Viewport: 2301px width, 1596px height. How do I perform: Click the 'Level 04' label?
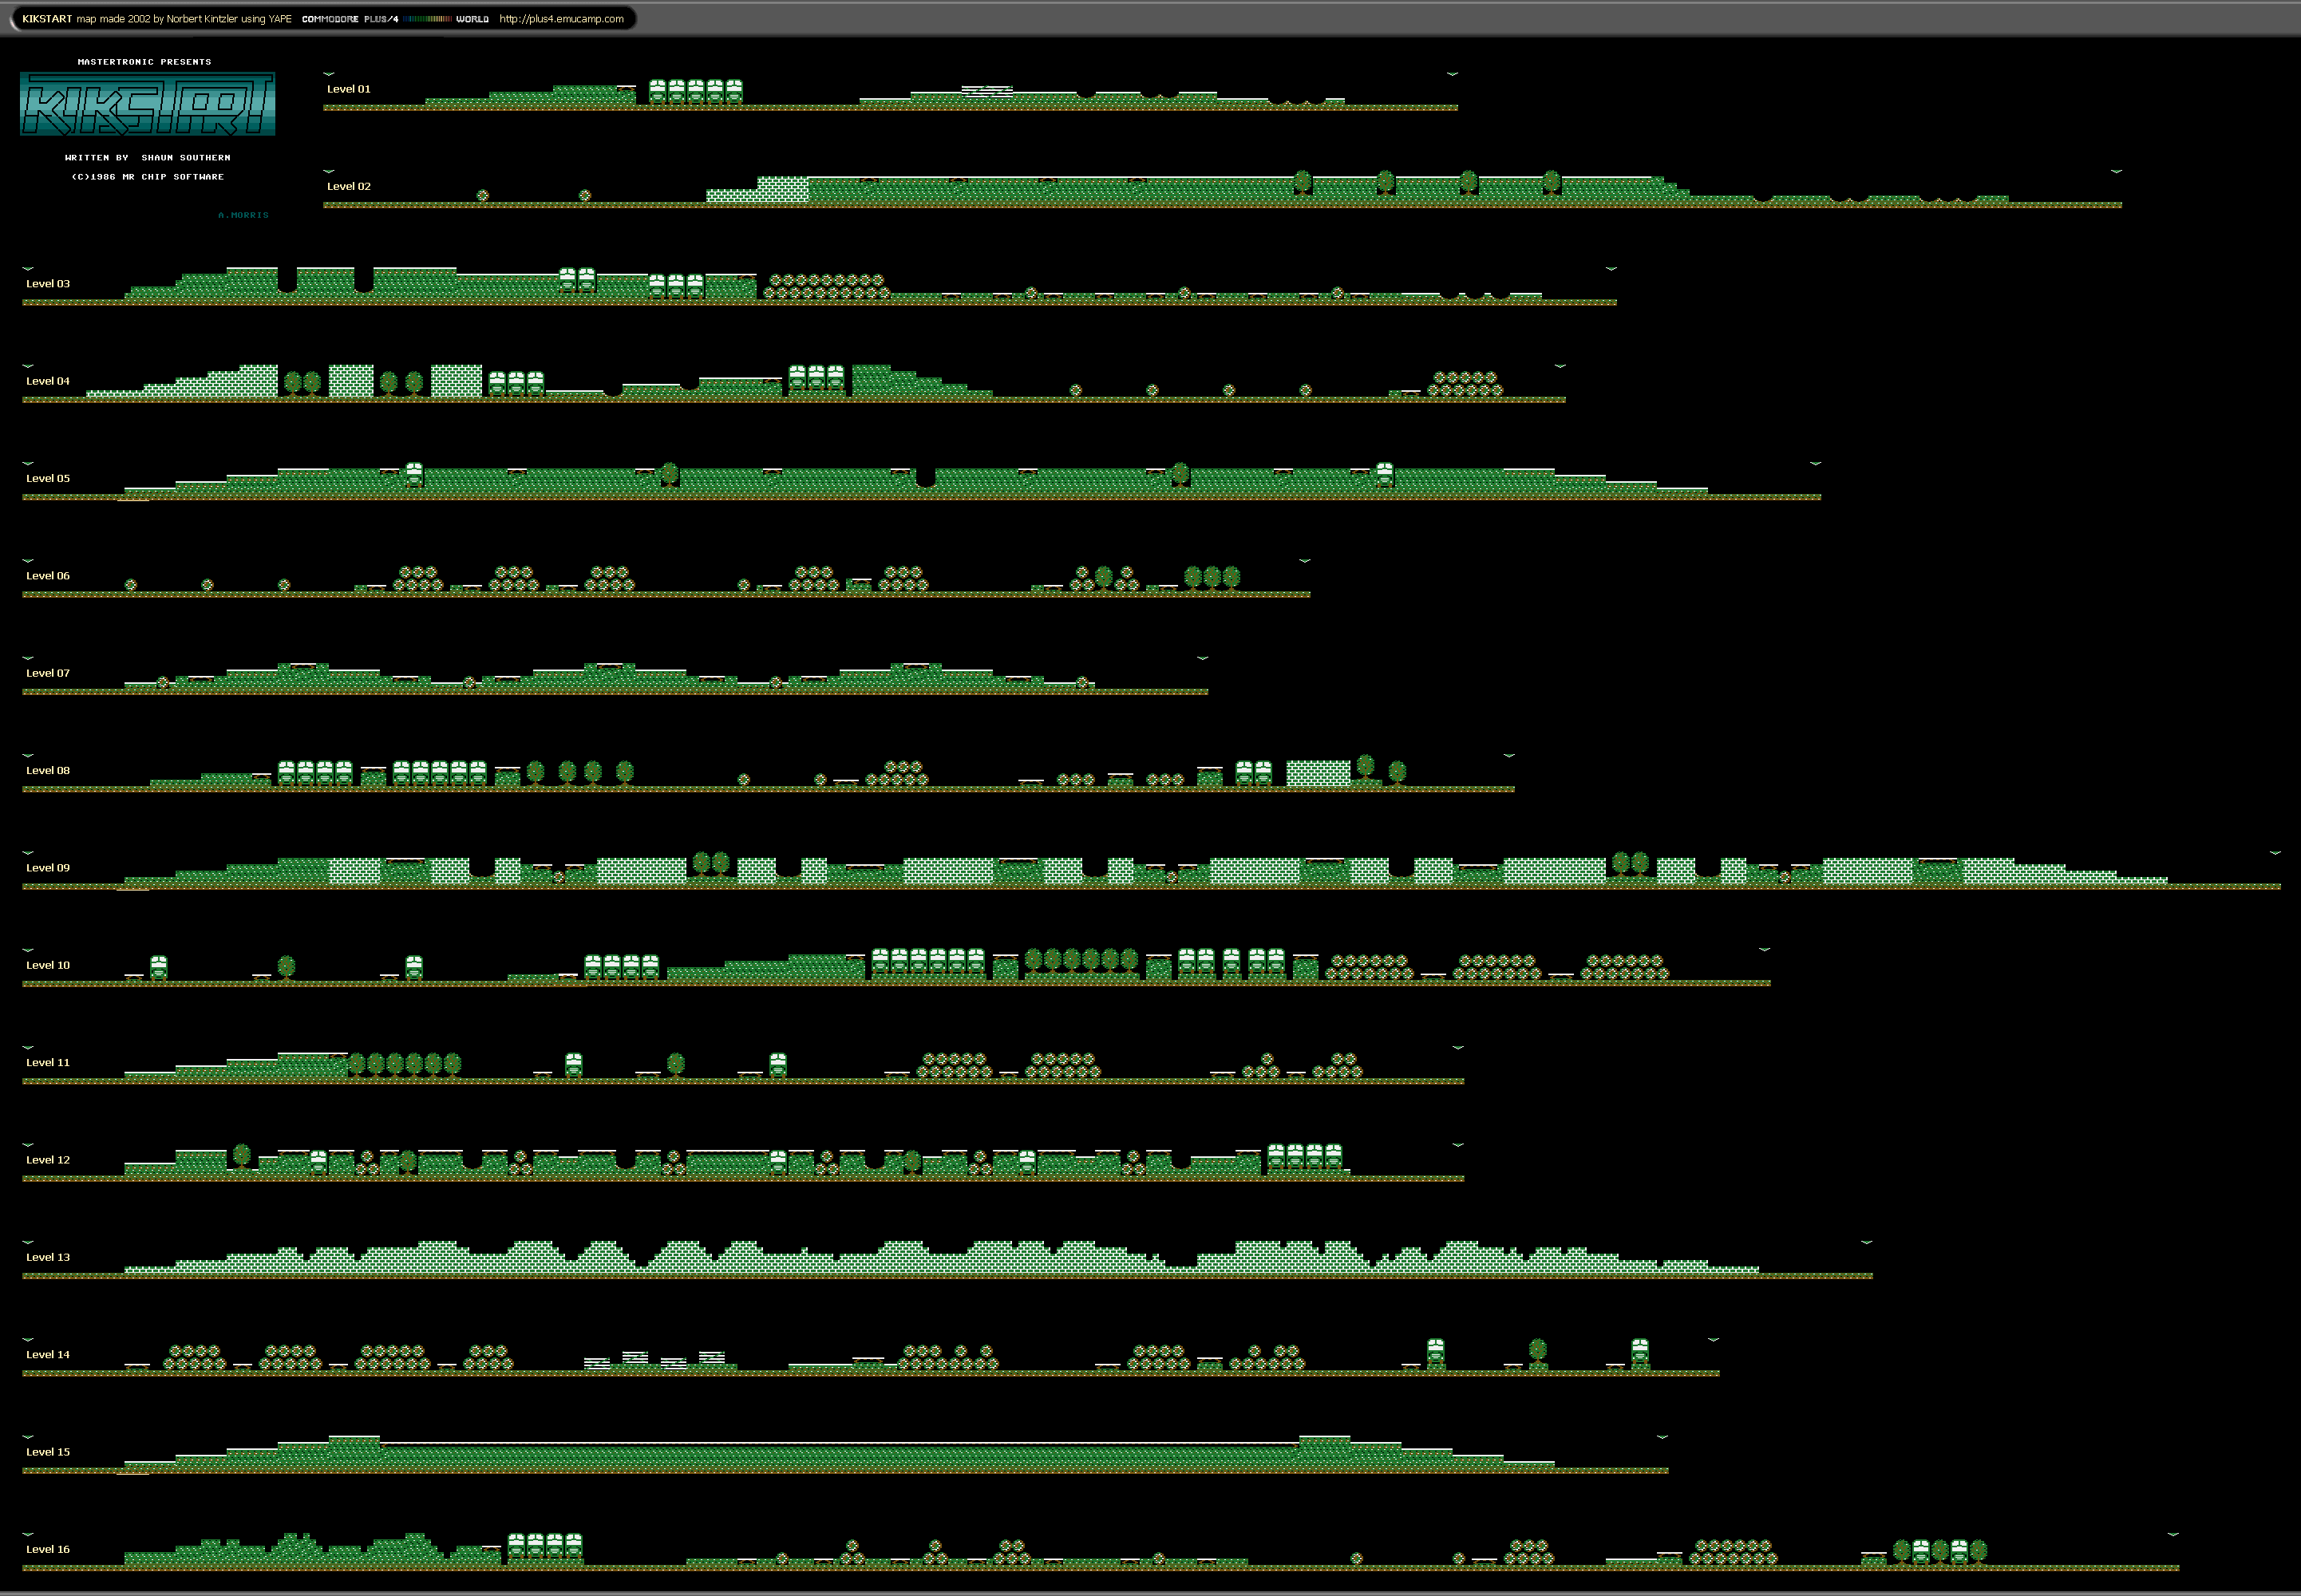coord(48,381)
